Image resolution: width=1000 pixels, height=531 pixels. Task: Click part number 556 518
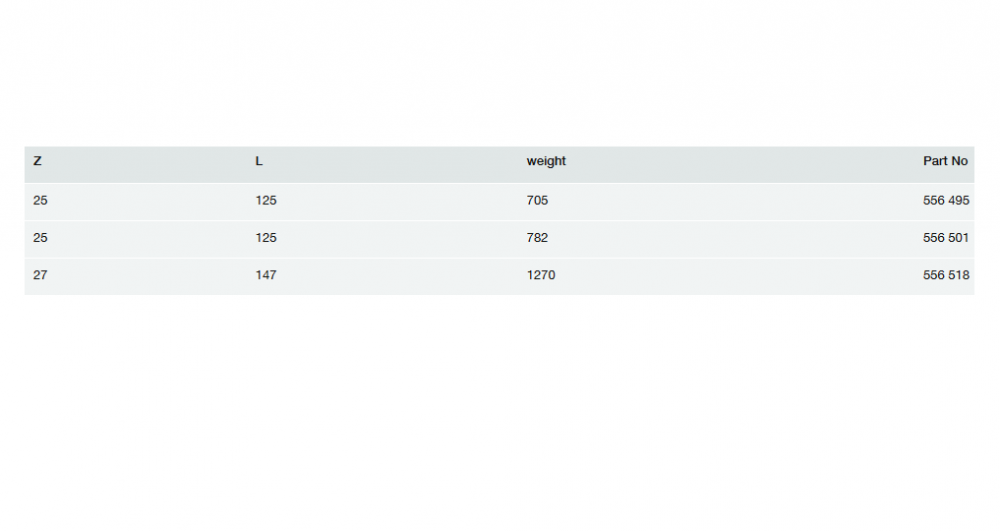[946, 275]
